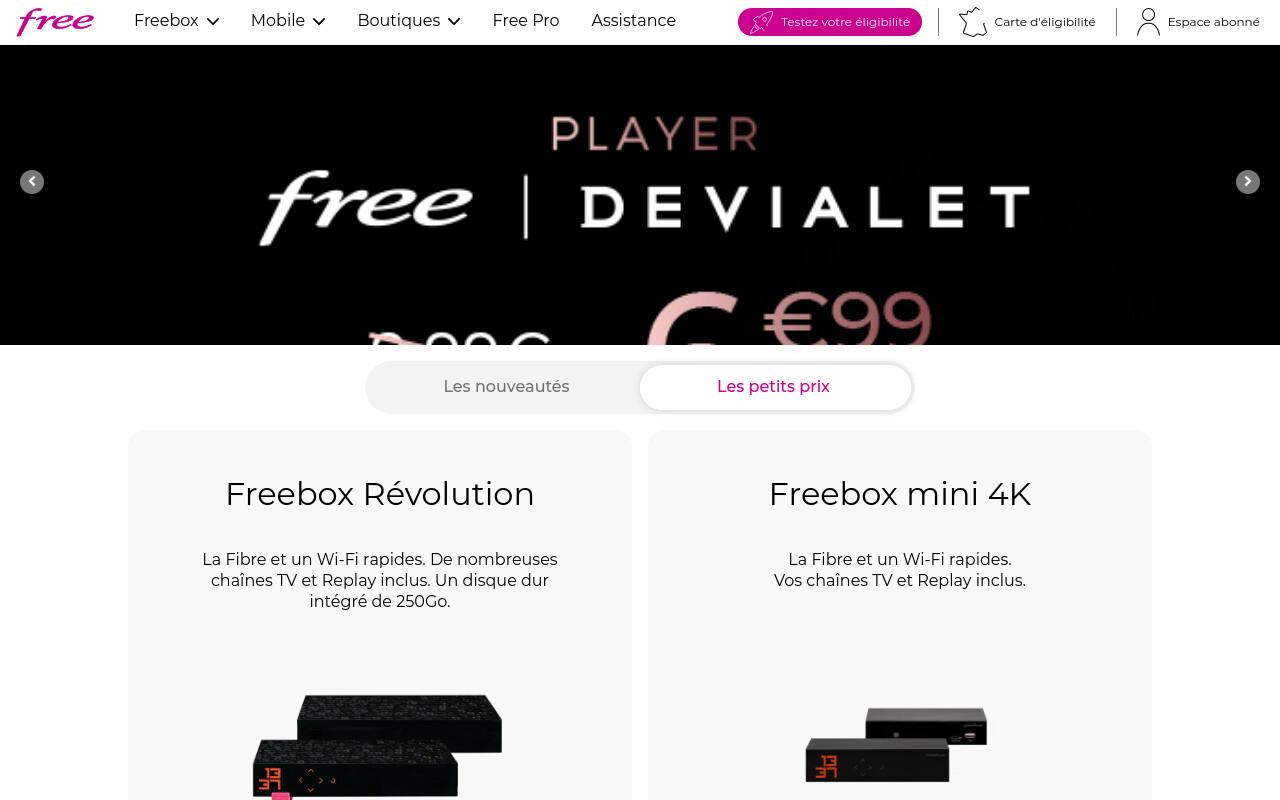1280x800 pixels.
Task: Expand the Freebox dropdown chevron
Action: click(x=212, y=21)
